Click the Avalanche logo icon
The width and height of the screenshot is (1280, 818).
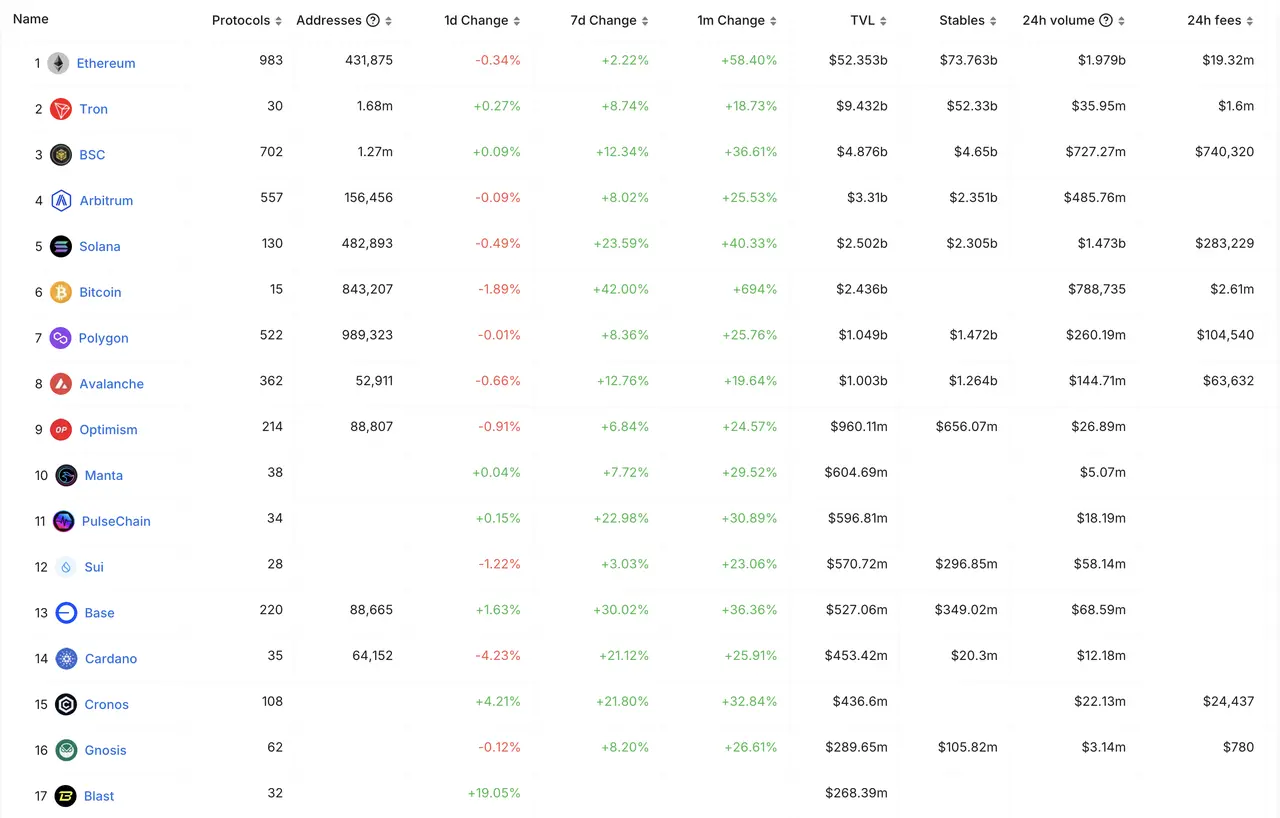point(61,384)
